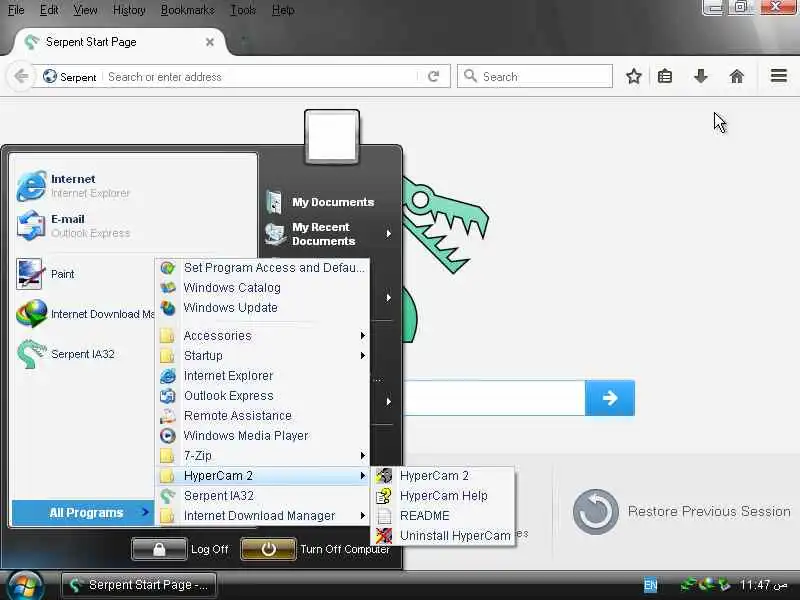Expand the Startup folder
The width and height of the screenshot is (800, 600).
point(263,356)
